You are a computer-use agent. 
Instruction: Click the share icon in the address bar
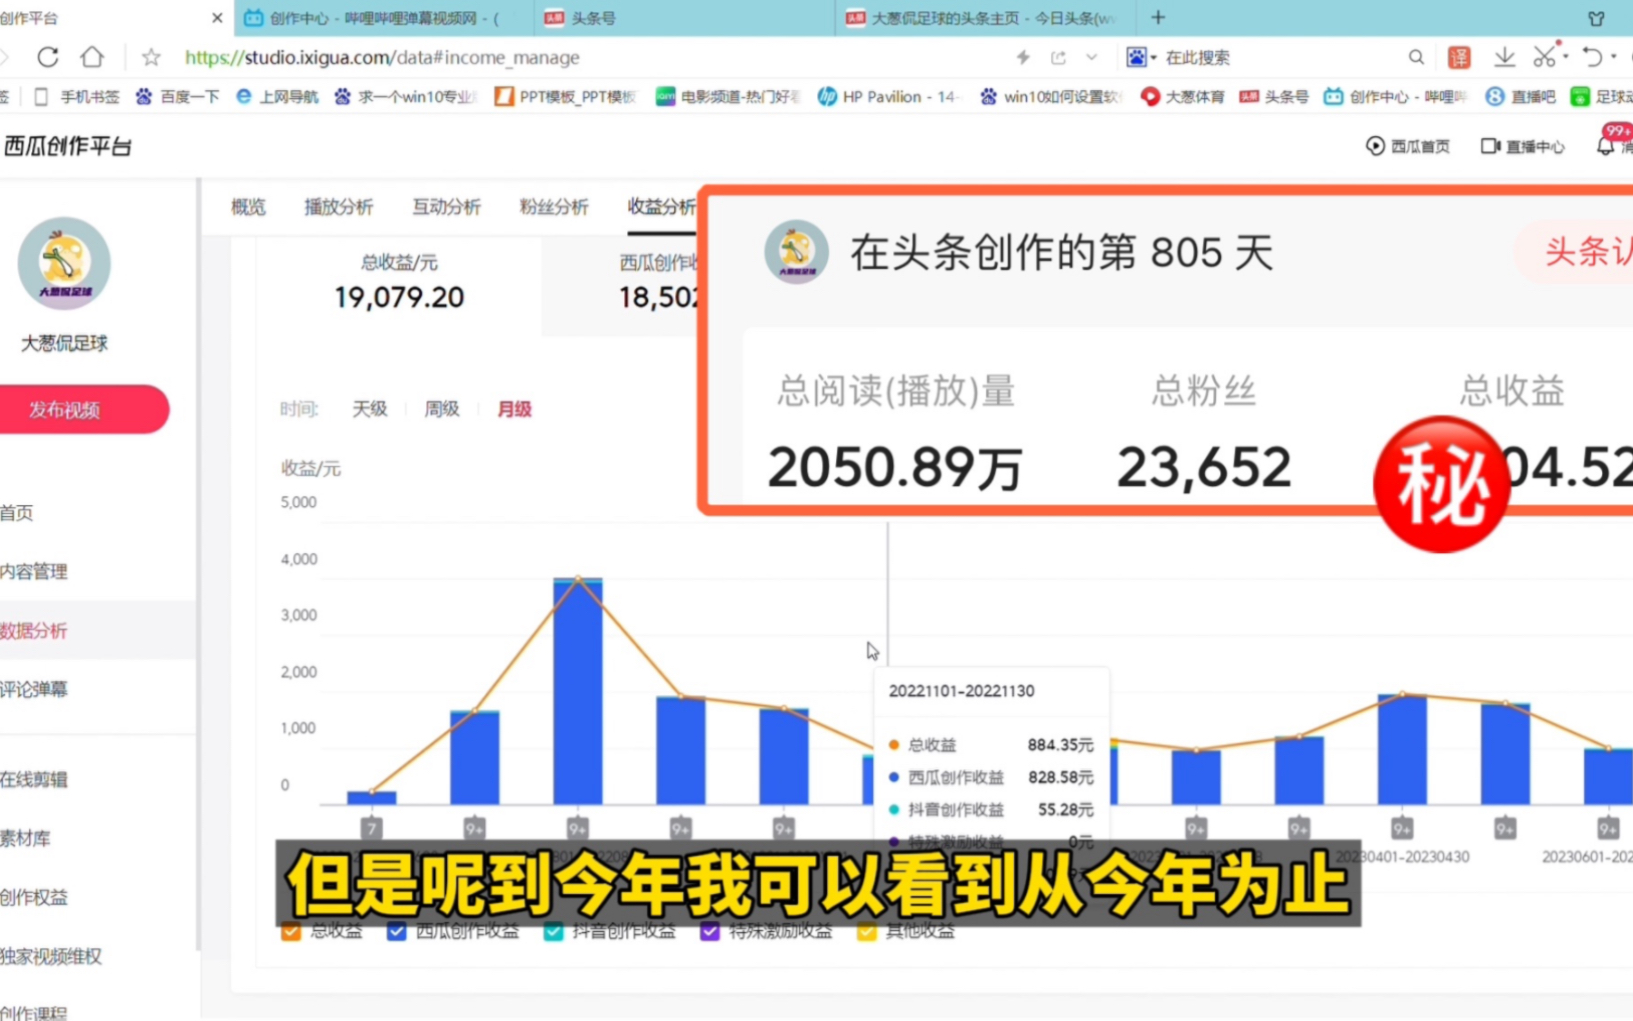point(1058,57)
